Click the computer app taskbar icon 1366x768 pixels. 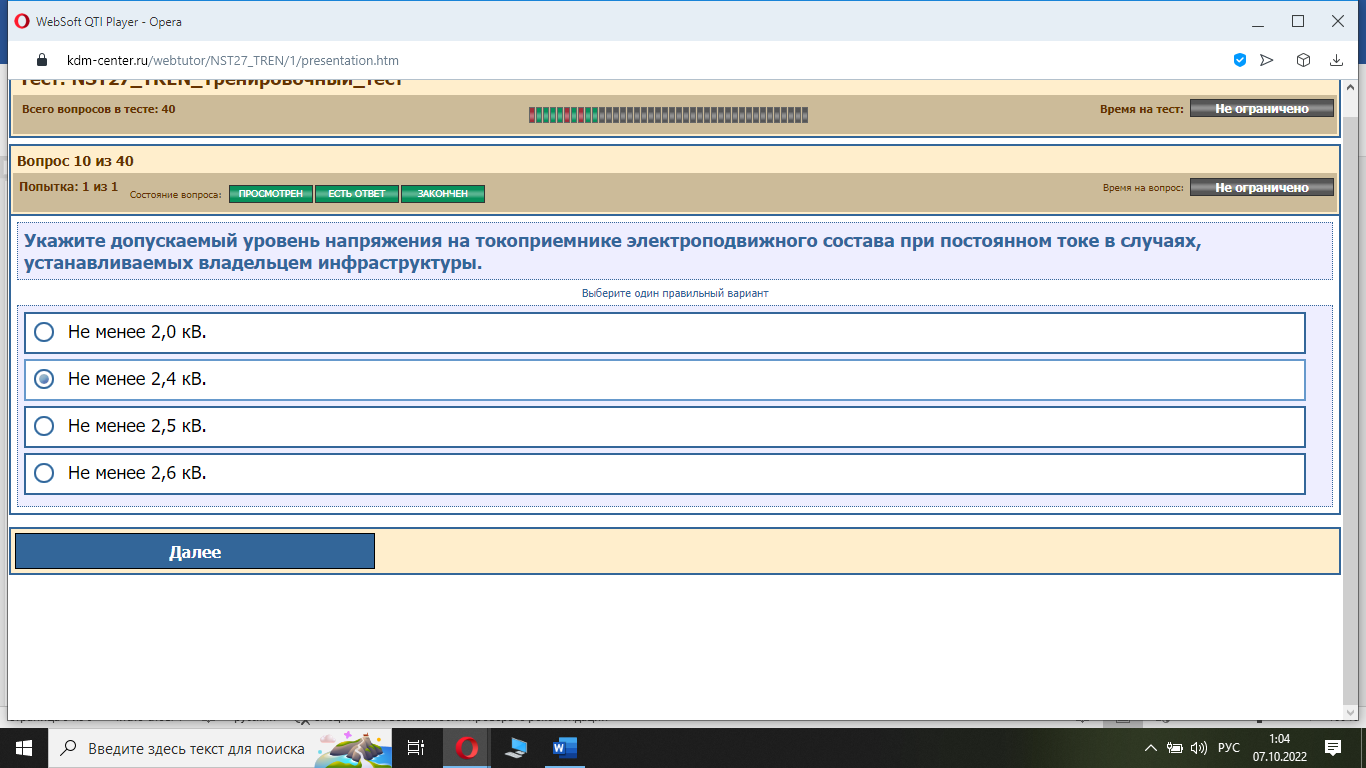tap(516, 748)
